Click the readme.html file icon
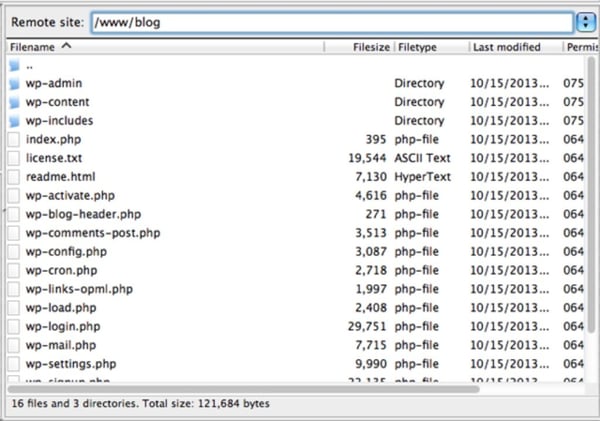 [14, 177]
